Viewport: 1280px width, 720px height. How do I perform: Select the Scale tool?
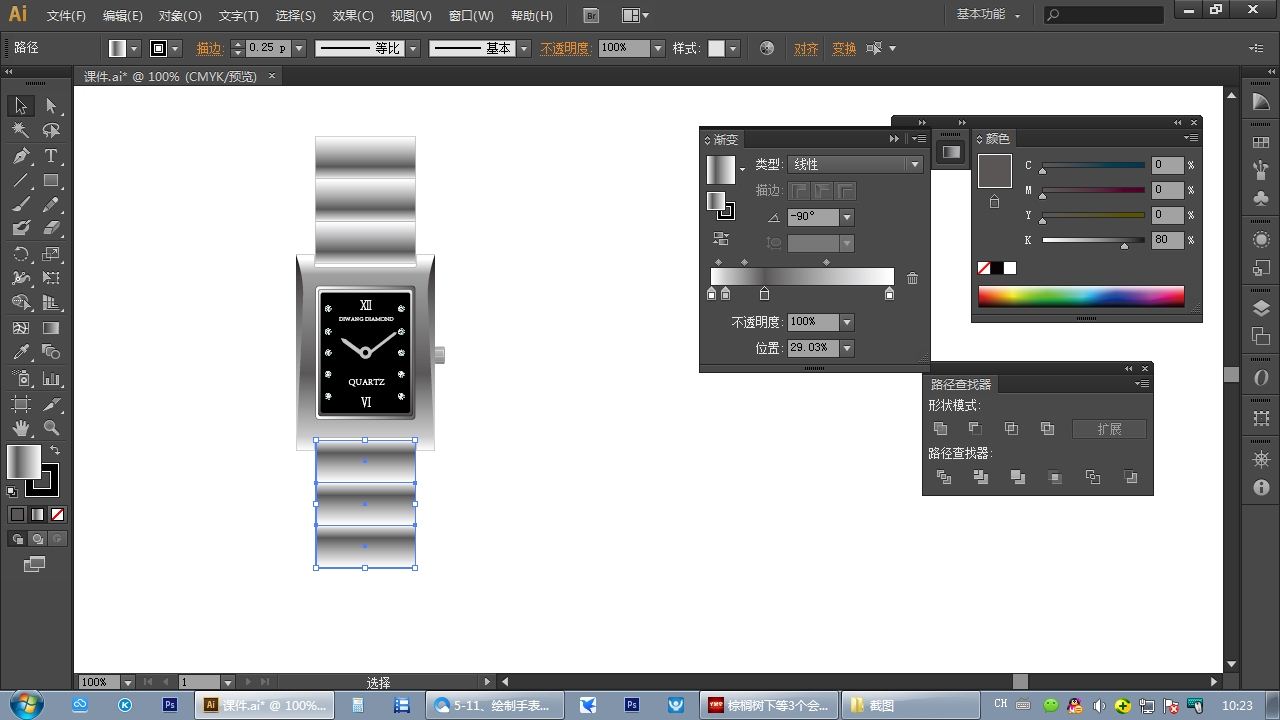[x=51, y=254]
